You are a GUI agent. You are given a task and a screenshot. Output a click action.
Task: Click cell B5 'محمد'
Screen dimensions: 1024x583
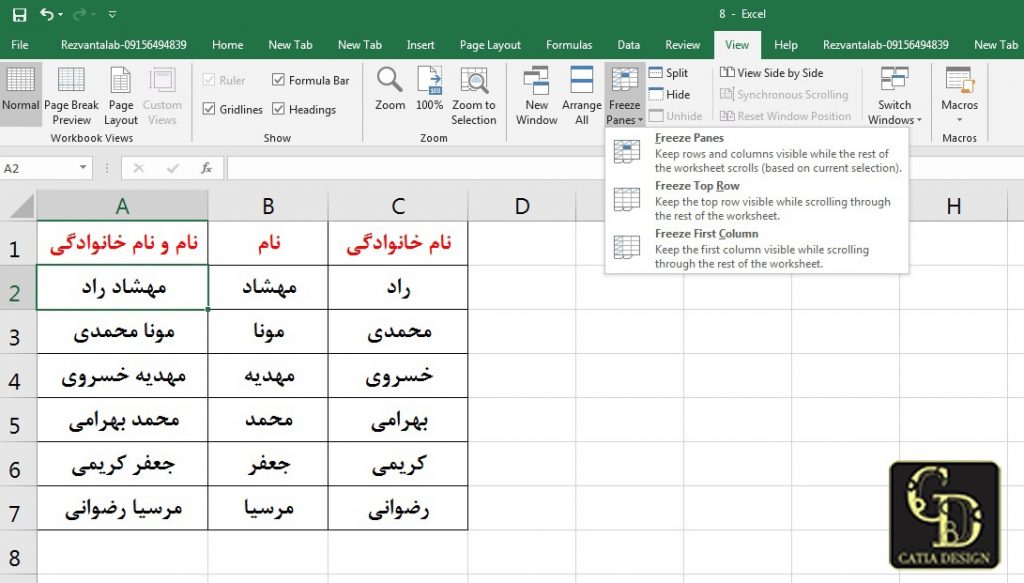268,420
